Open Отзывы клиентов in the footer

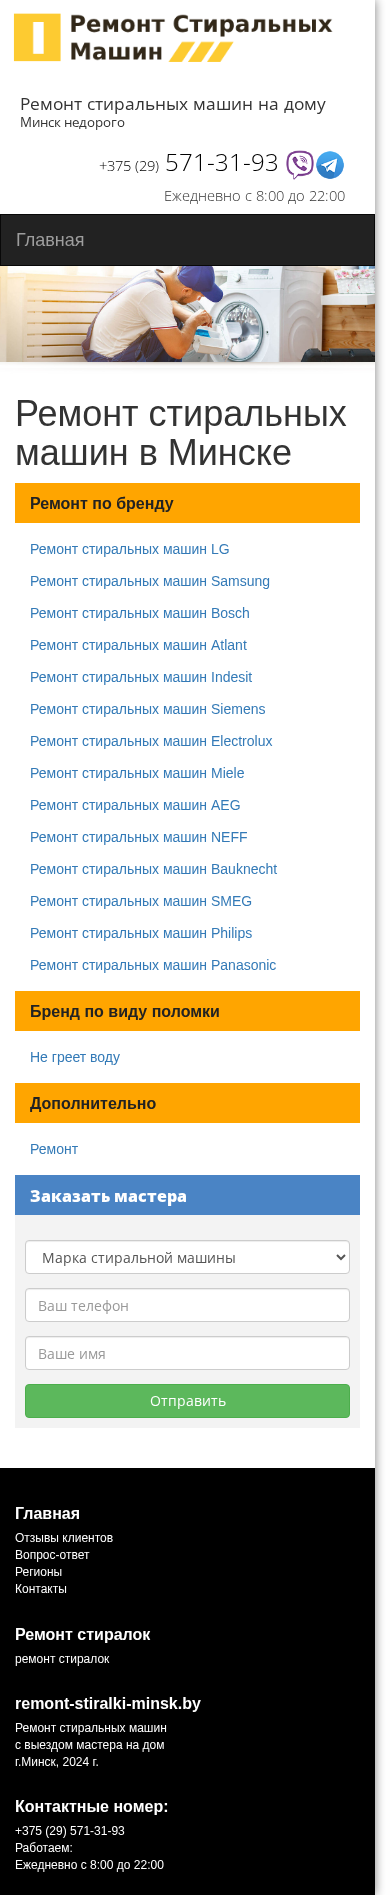point(64,1538)
